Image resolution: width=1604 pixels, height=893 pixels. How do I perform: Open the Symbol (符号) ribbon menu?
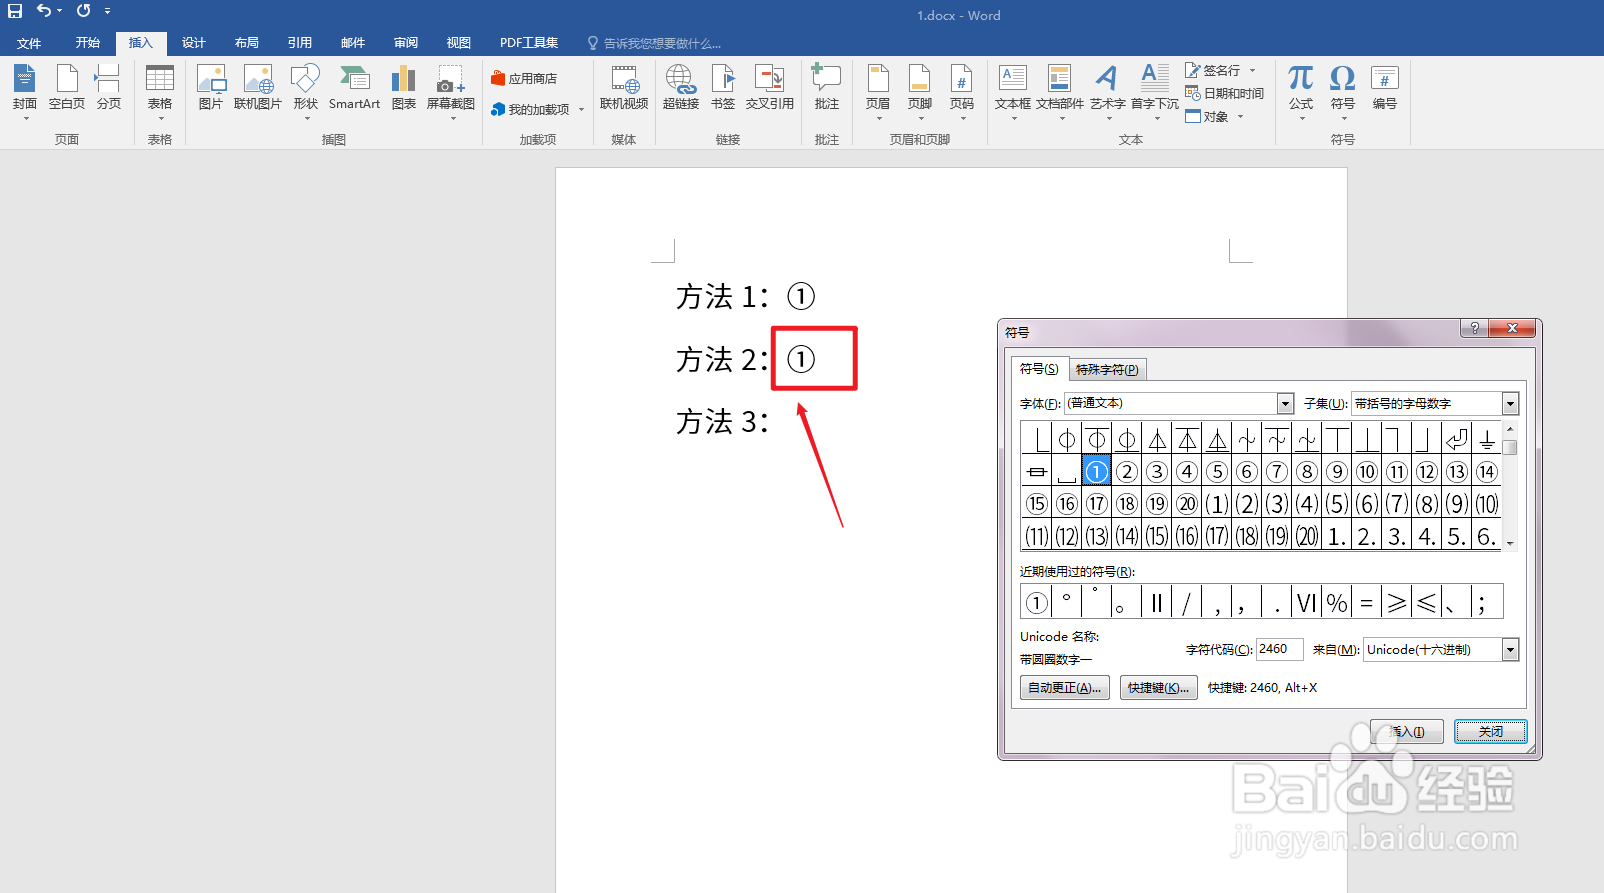tap(1343, 92)
